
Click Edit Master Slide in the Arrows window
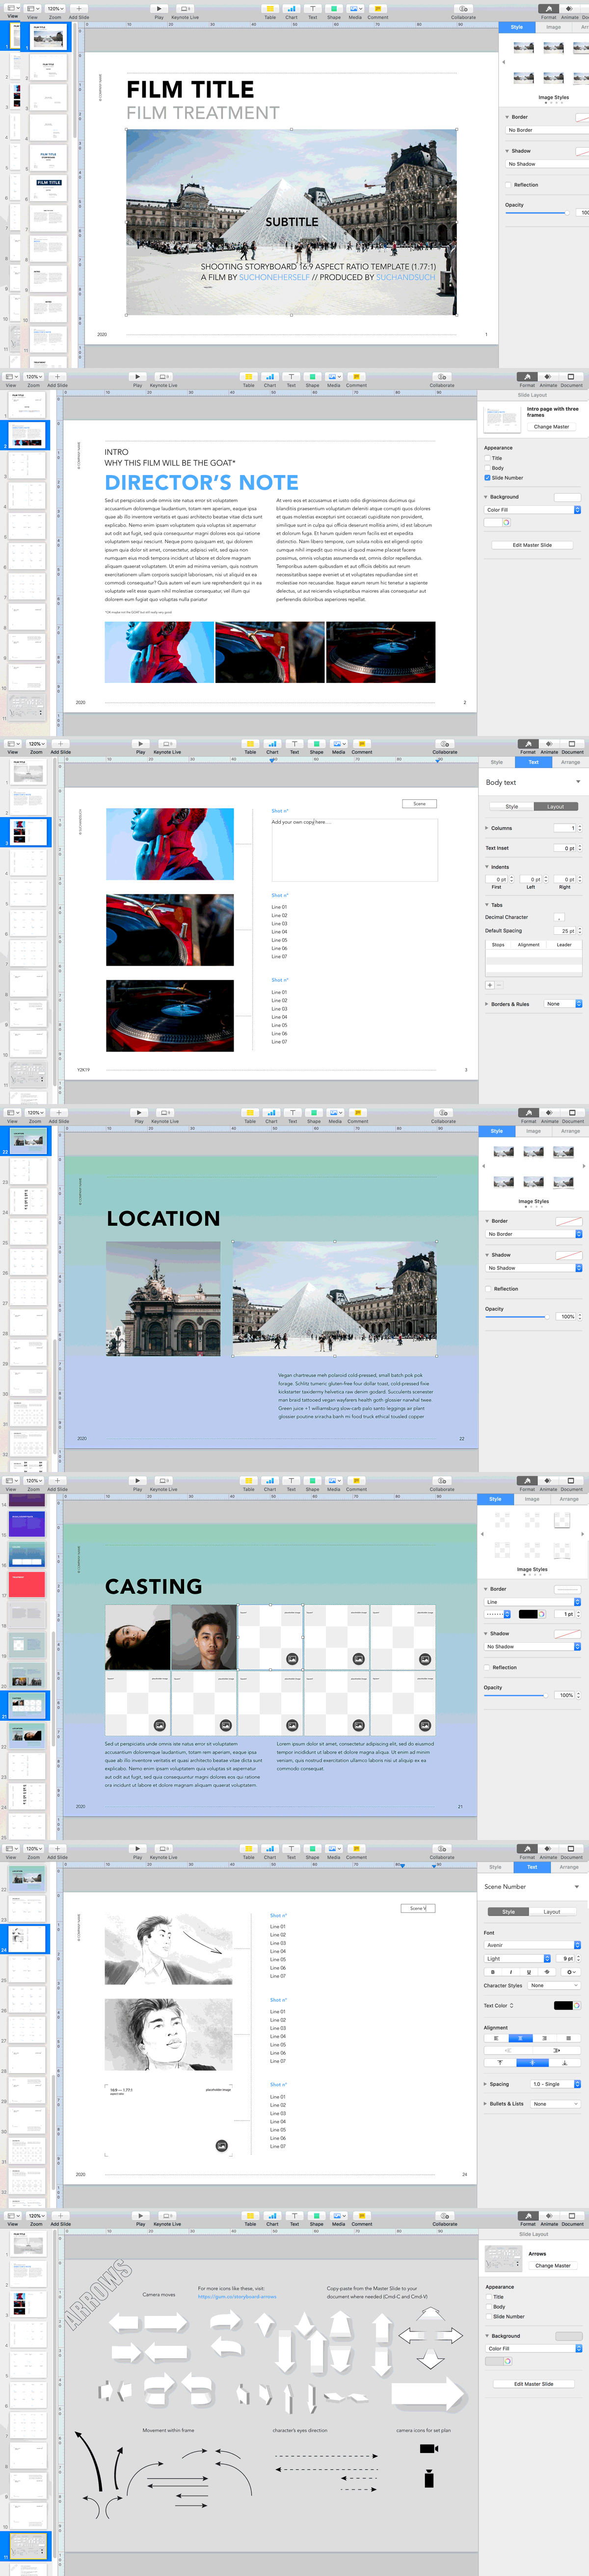click(x=533, y=2384)
